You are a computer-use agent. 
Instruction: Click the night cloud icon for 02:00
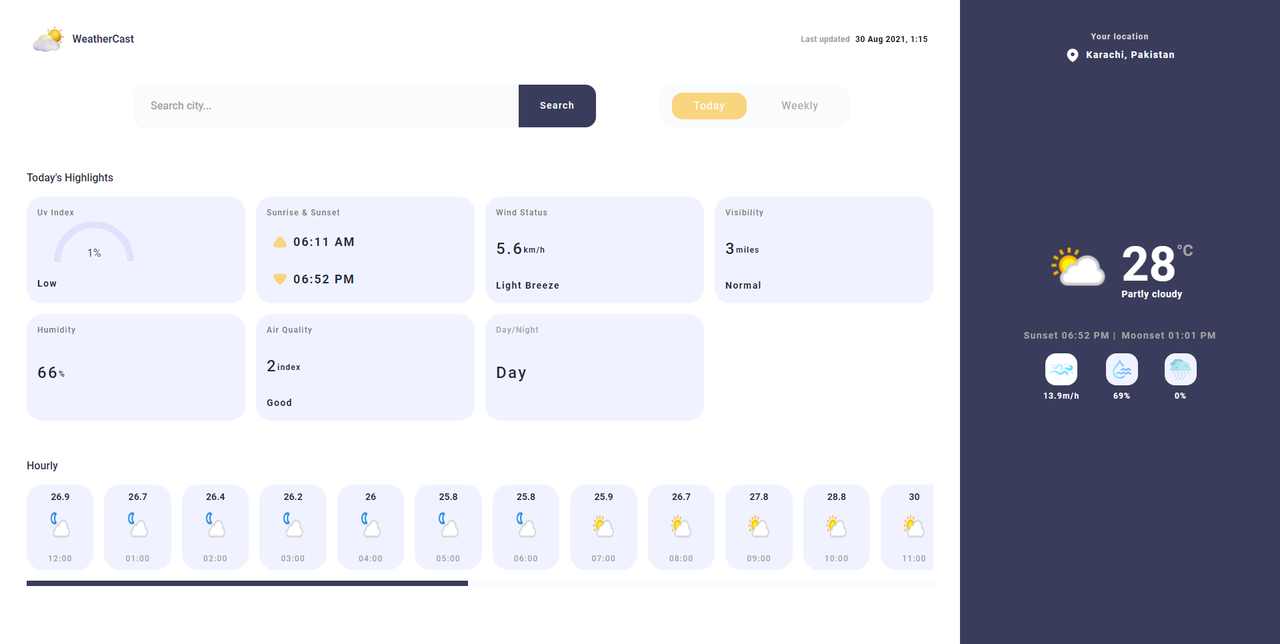point(215,524)
